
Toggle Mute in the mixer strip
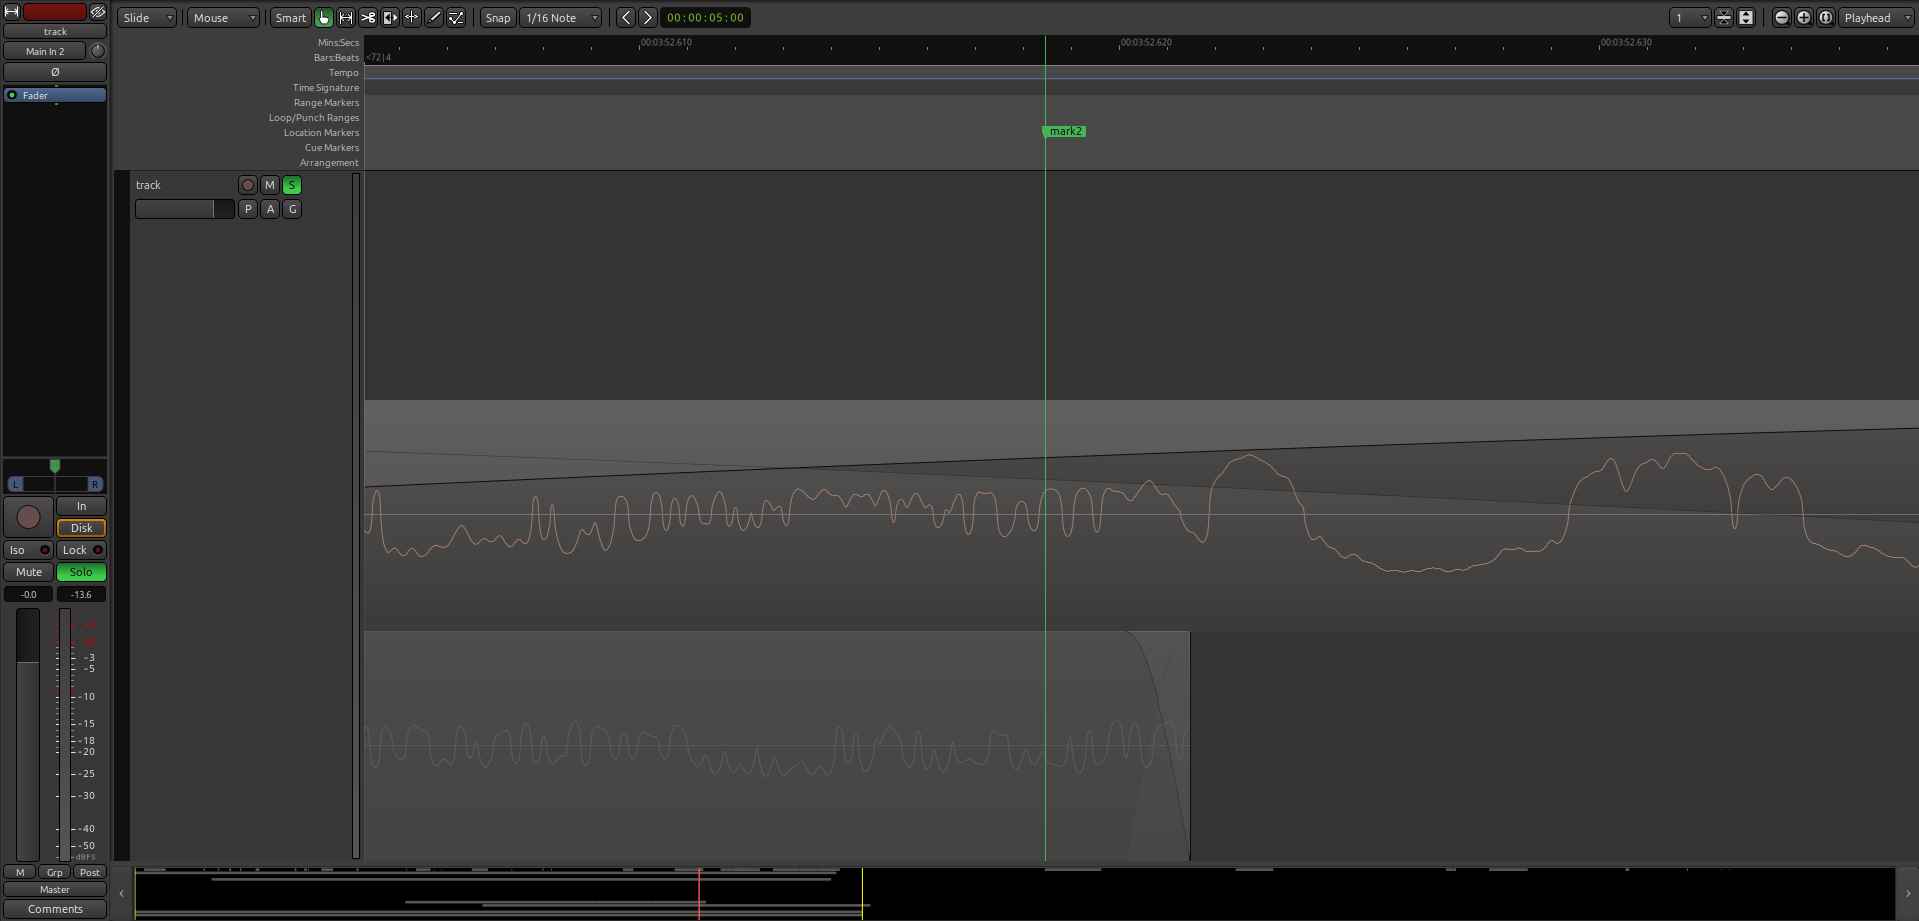click(x=29, y=572)
